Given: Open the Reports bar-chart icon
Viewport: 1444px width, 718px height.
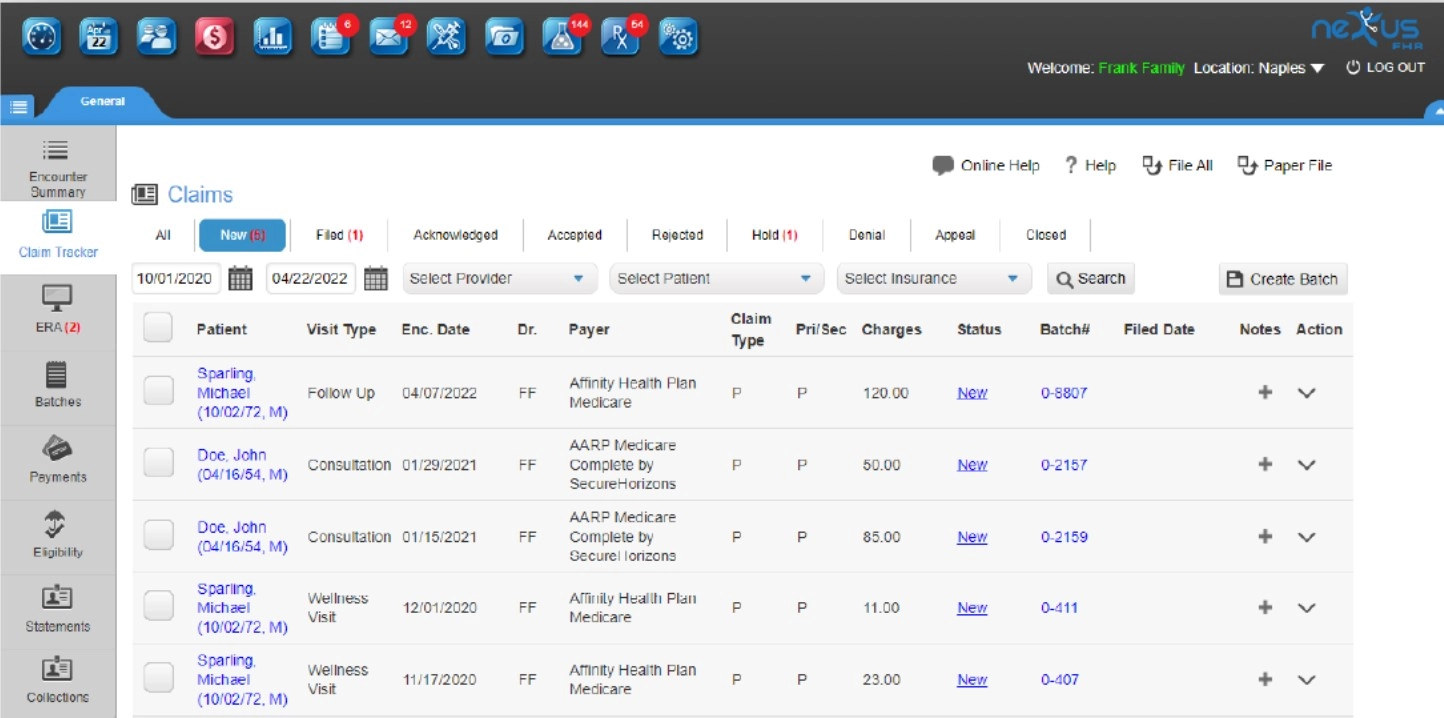Looking at the screenshot, I should (273, 37).
